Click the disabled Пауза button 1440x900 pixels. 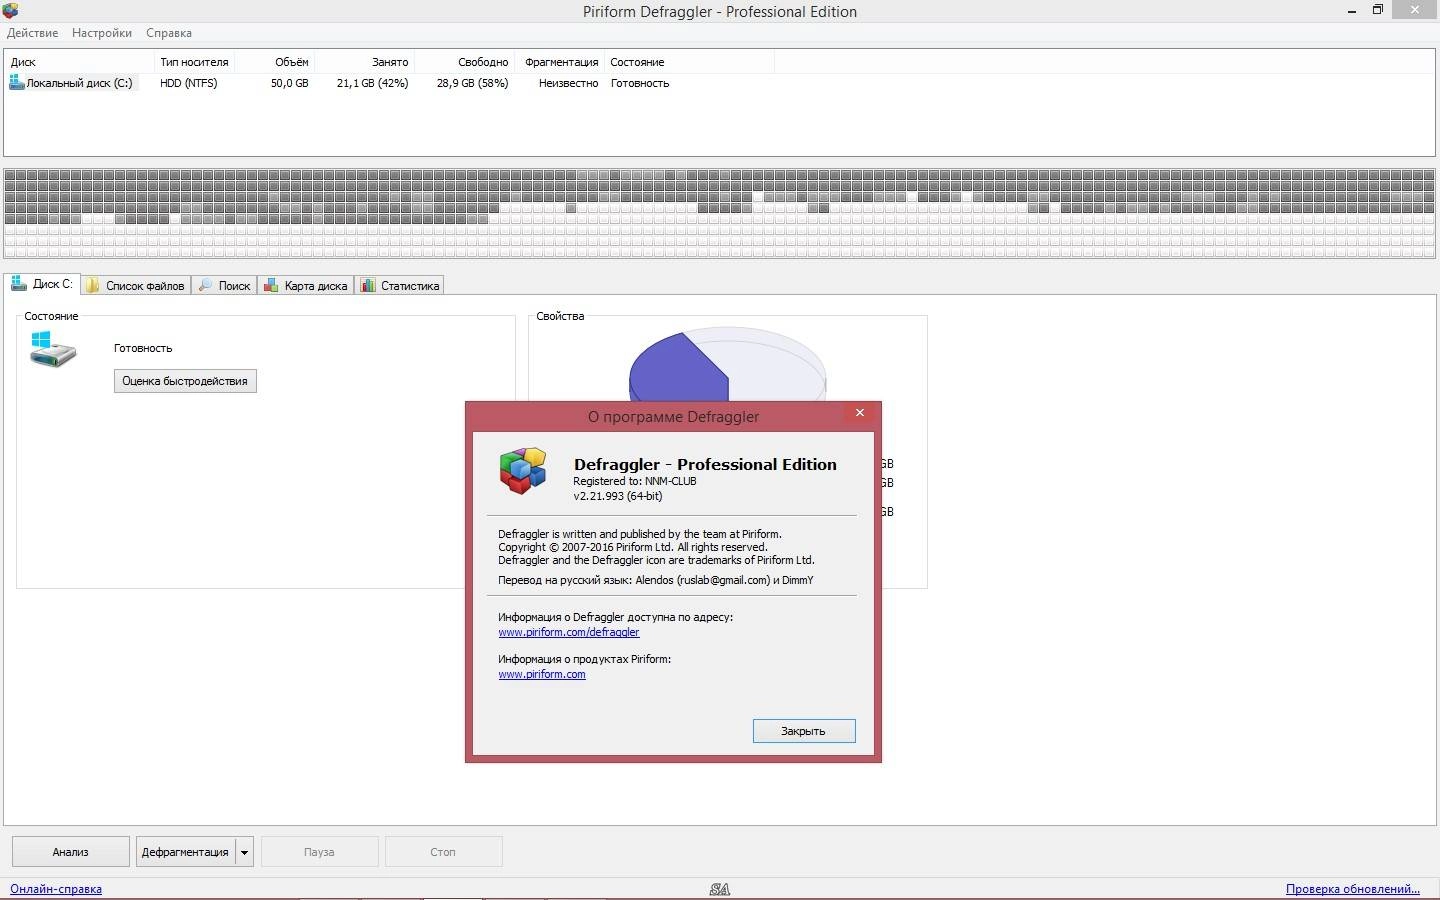tap(319, 852)
